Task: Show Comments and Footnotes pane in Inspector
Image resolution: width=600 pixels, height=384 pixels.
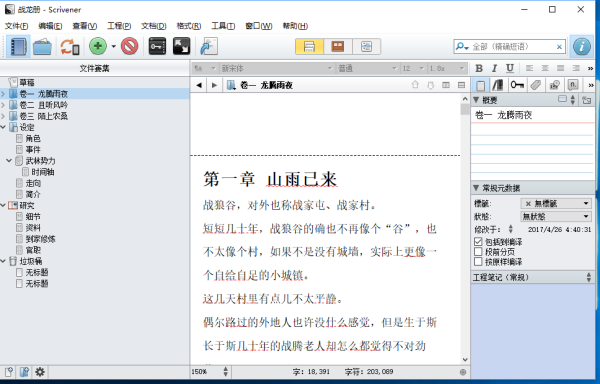Action: tap(573, 85)
